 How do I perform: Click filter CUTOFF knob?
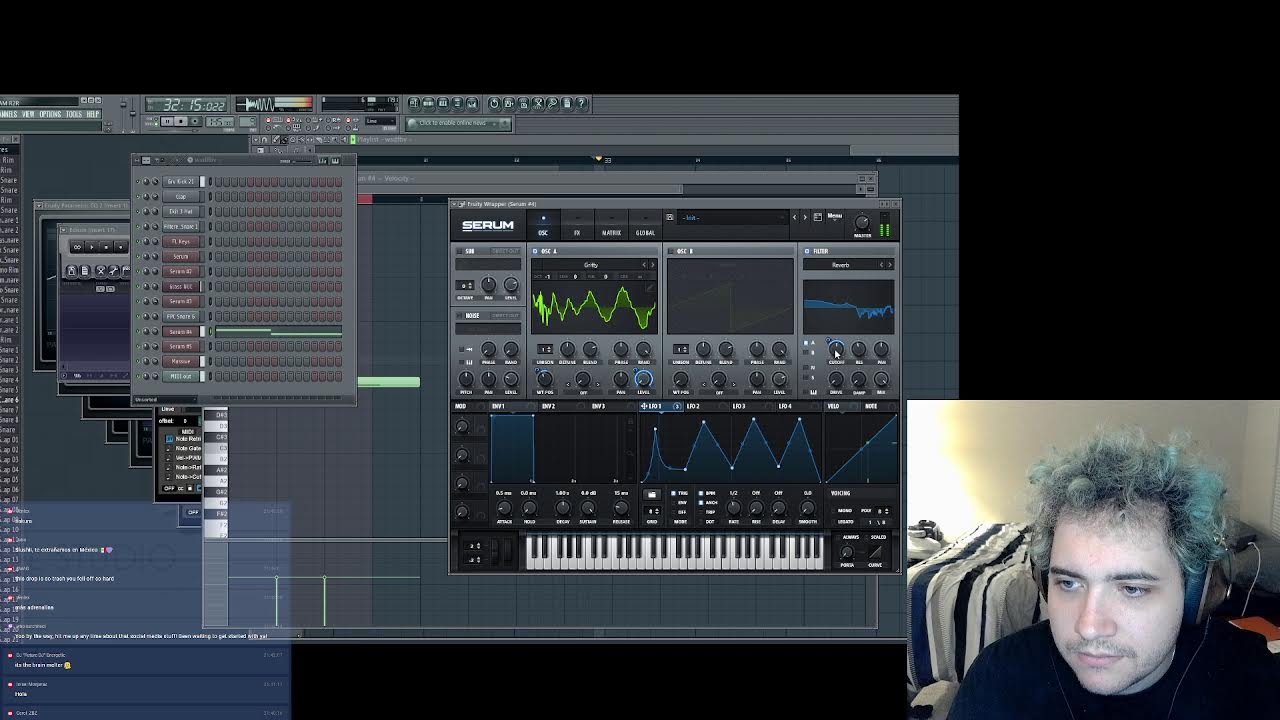point(836,349)
